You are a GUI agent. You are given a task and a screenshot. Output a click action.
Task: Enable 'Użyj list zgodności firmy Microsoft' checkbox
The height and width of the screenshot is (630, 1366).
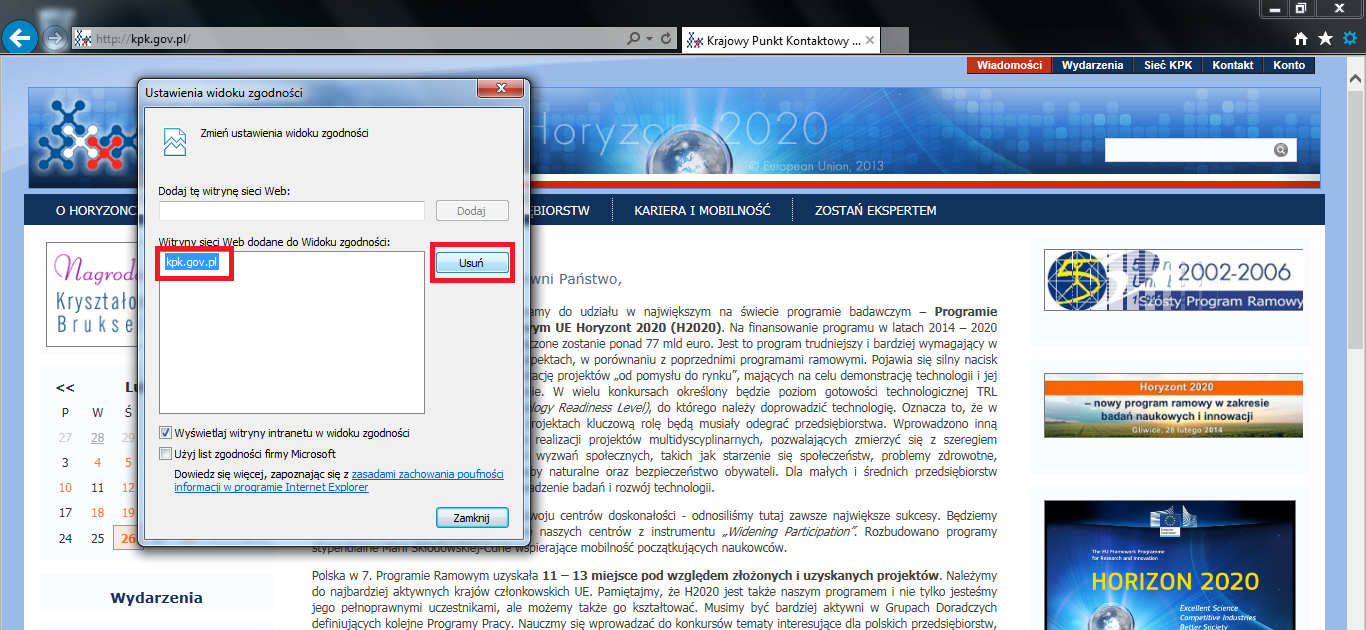tap(165, 454)
